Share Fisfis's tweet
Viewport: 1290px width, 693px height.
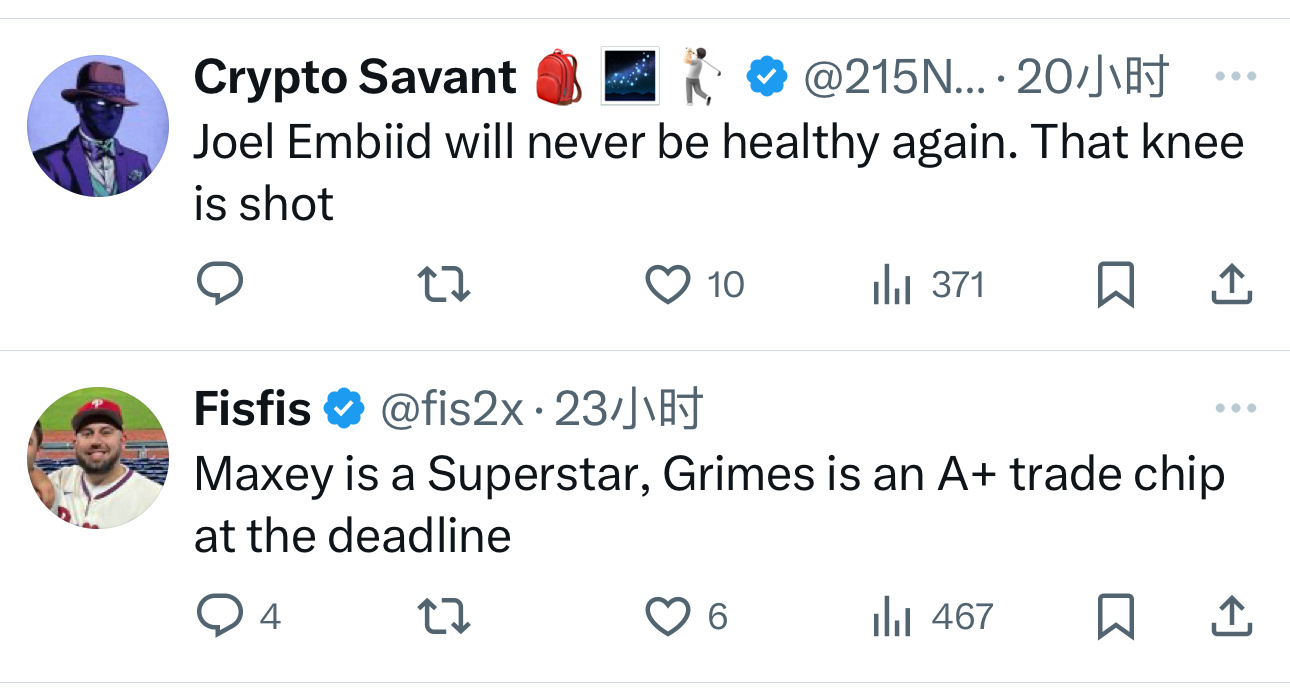pyautogui.click(x=1231, y=616)
